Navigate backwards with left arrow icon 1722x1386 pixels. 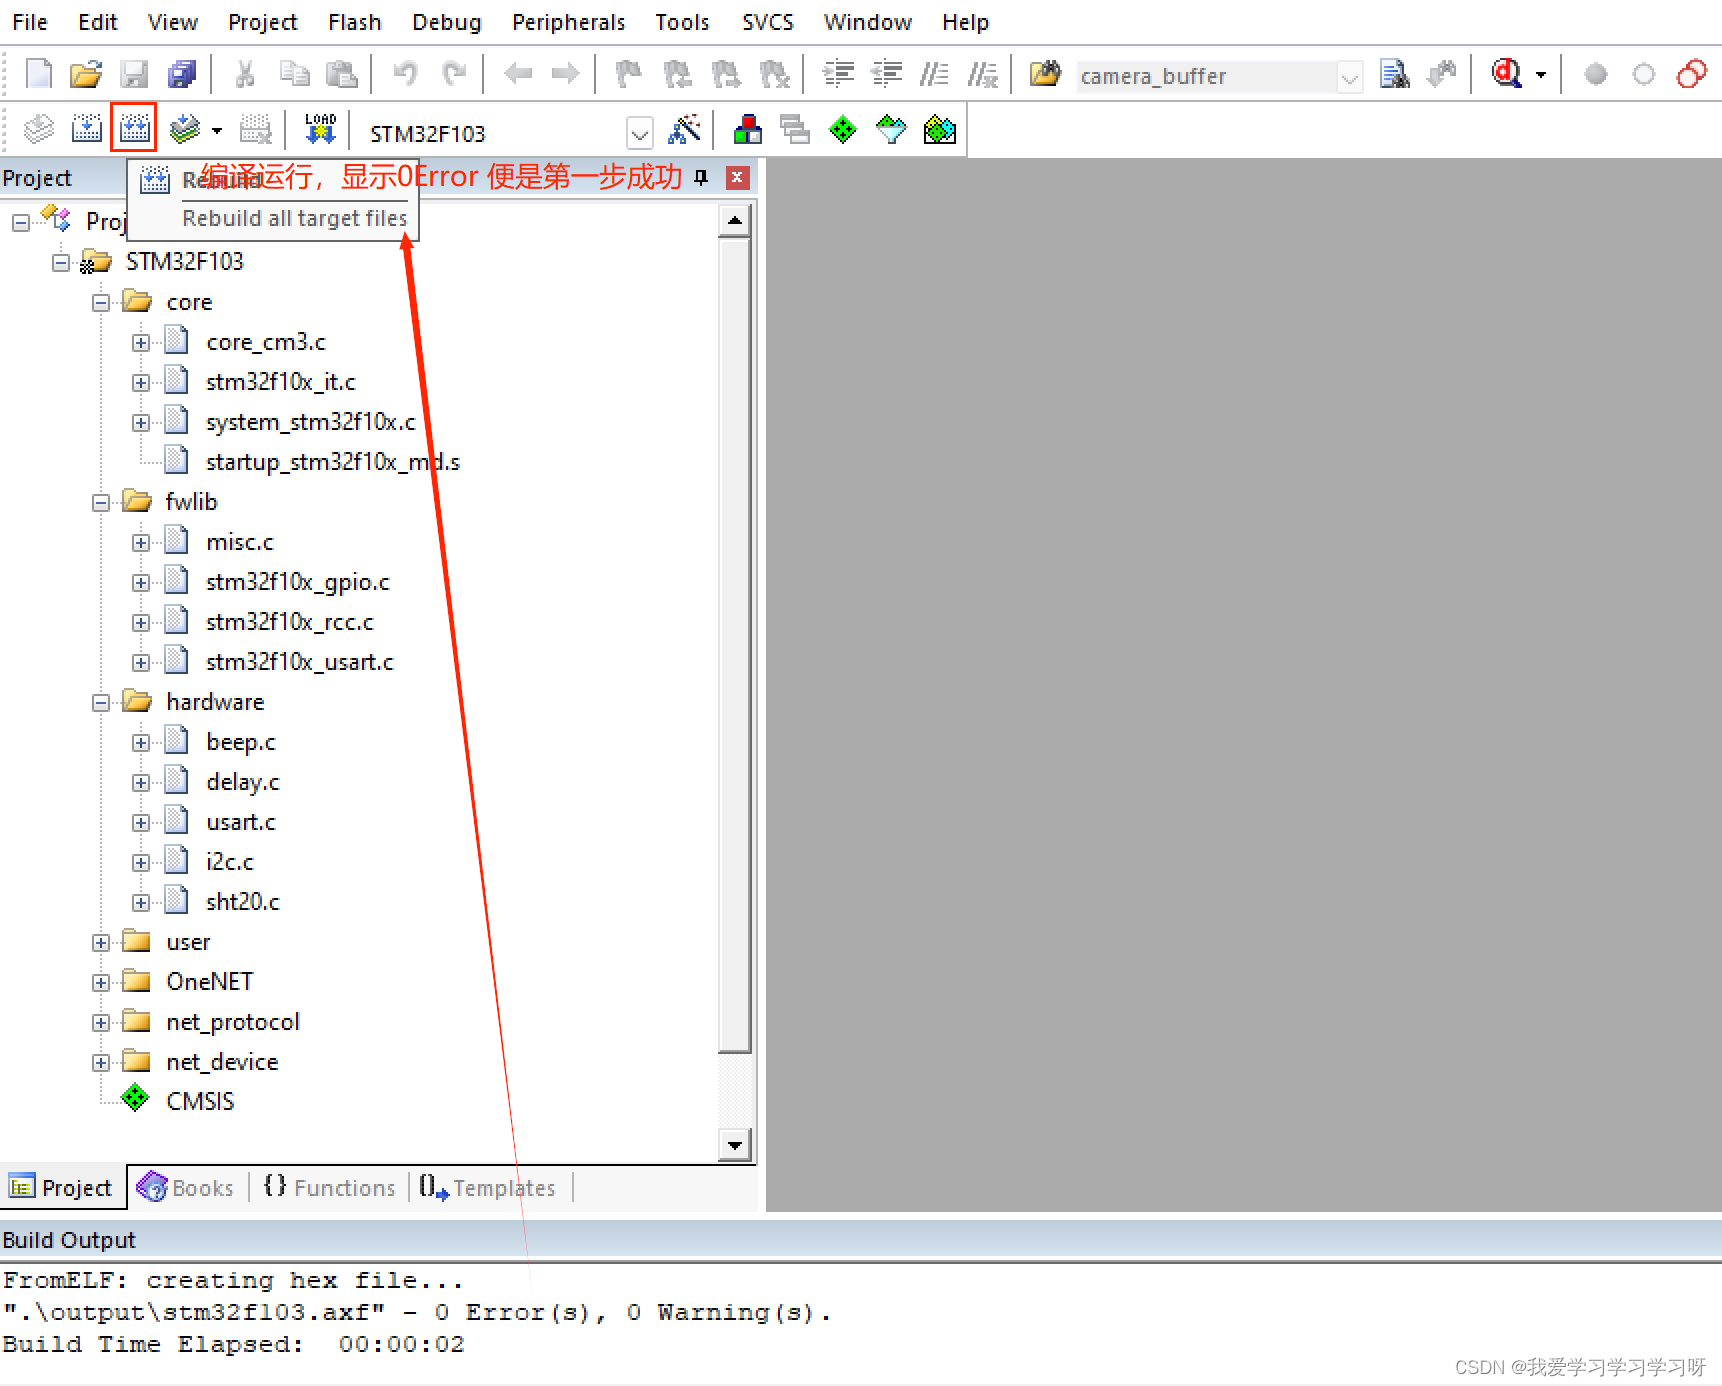pos(518,74)
